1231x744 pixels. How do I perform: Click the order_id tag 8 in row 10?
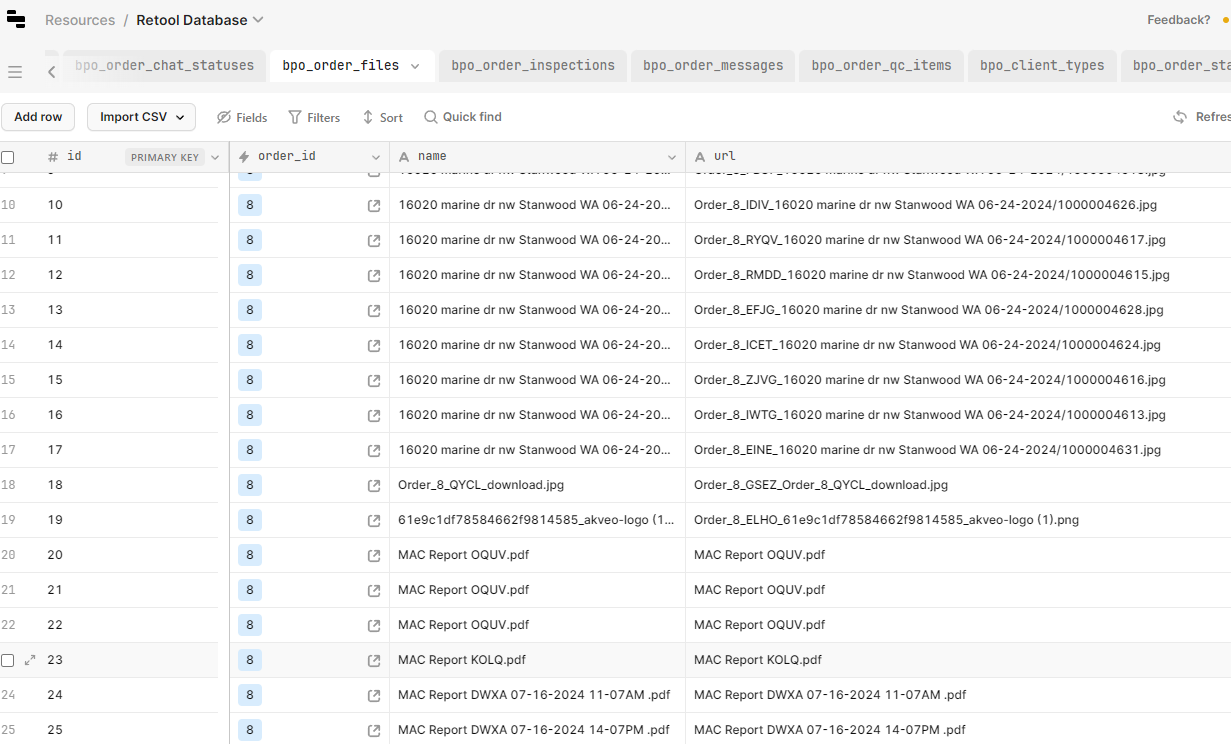[x=250, y=205]
